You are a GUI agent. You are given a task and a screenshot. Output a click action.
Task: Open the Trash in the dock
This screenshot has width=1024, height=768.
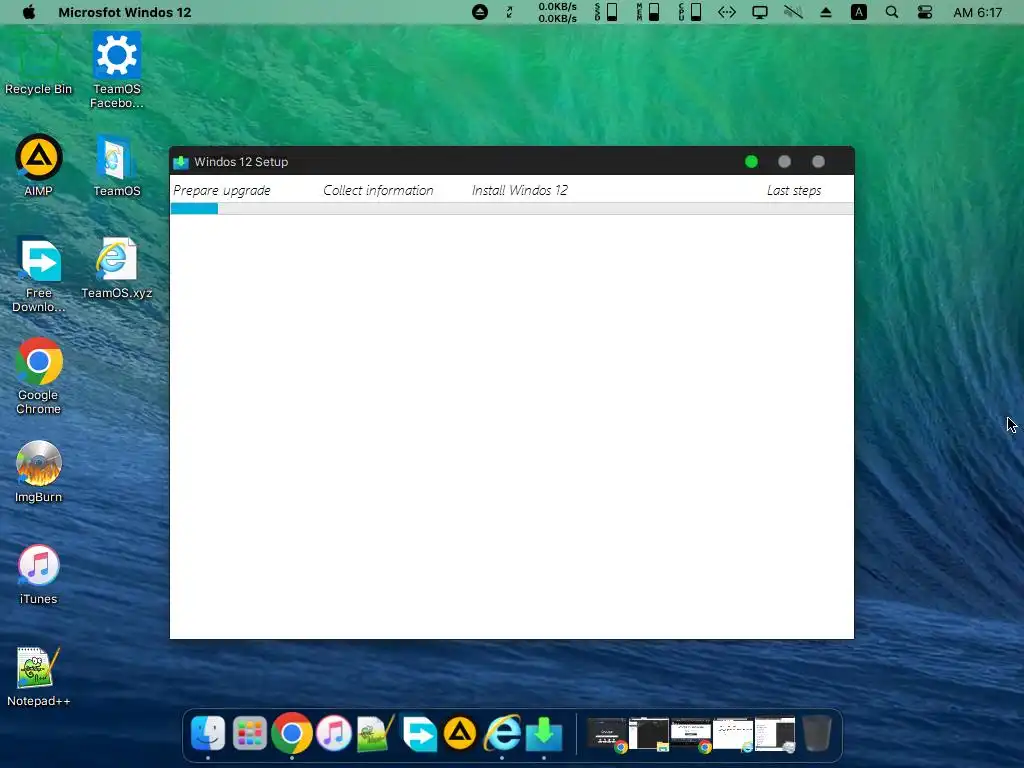coord(816,733)
